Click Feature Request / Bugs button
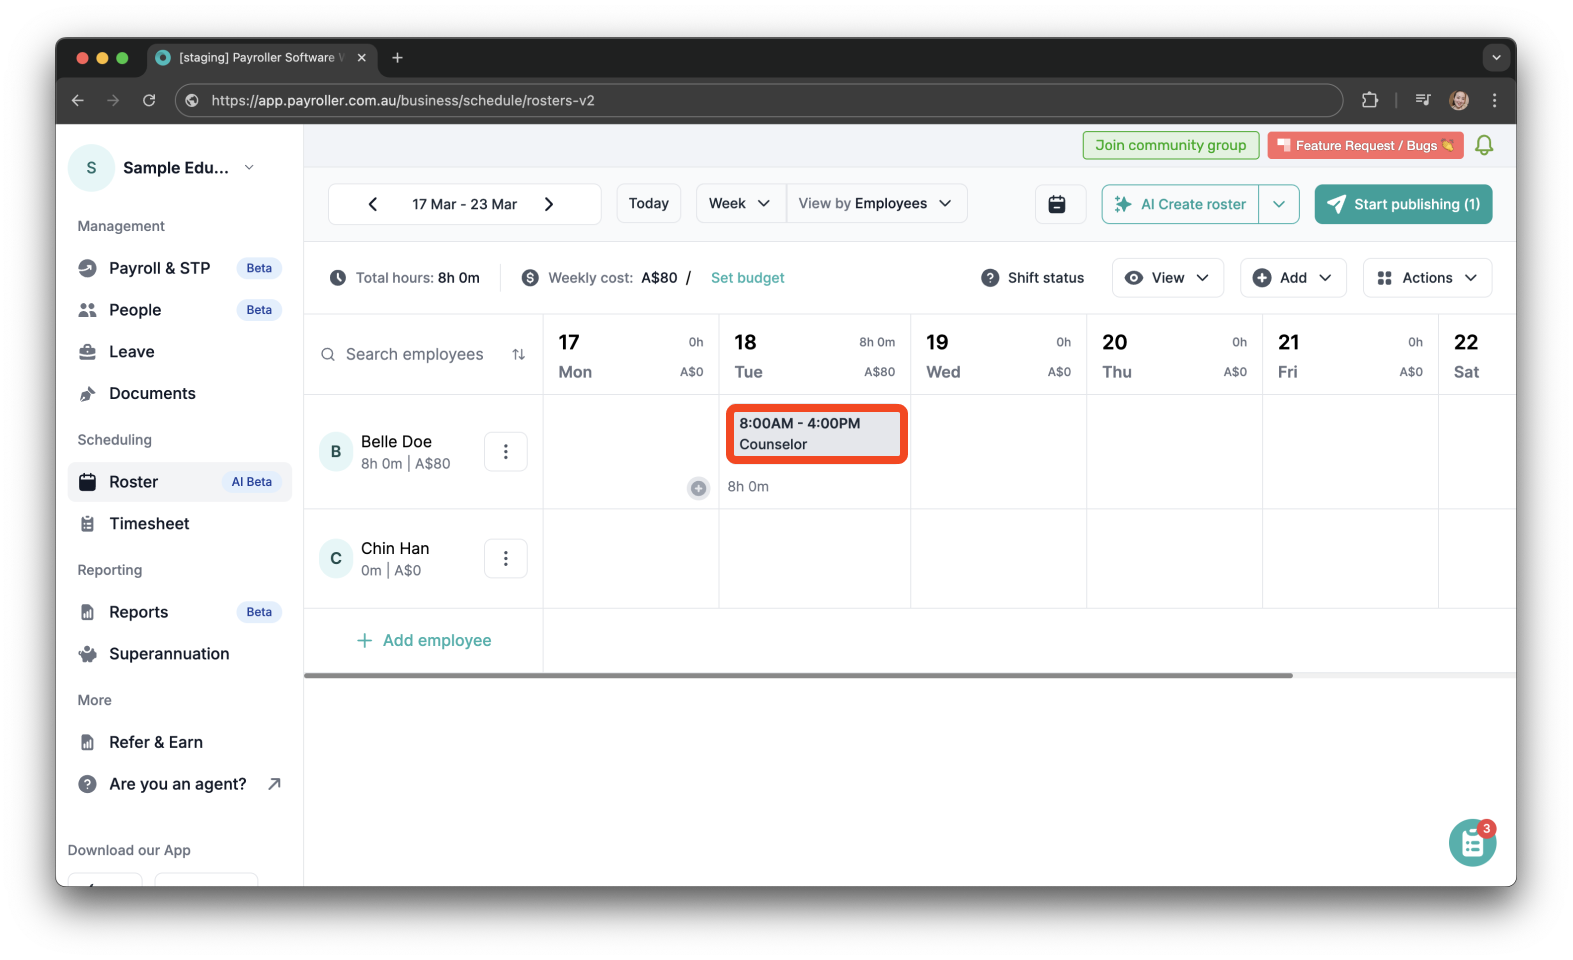The height and width of the screenshot is (960, 1573). click(x=1365, y=145)
